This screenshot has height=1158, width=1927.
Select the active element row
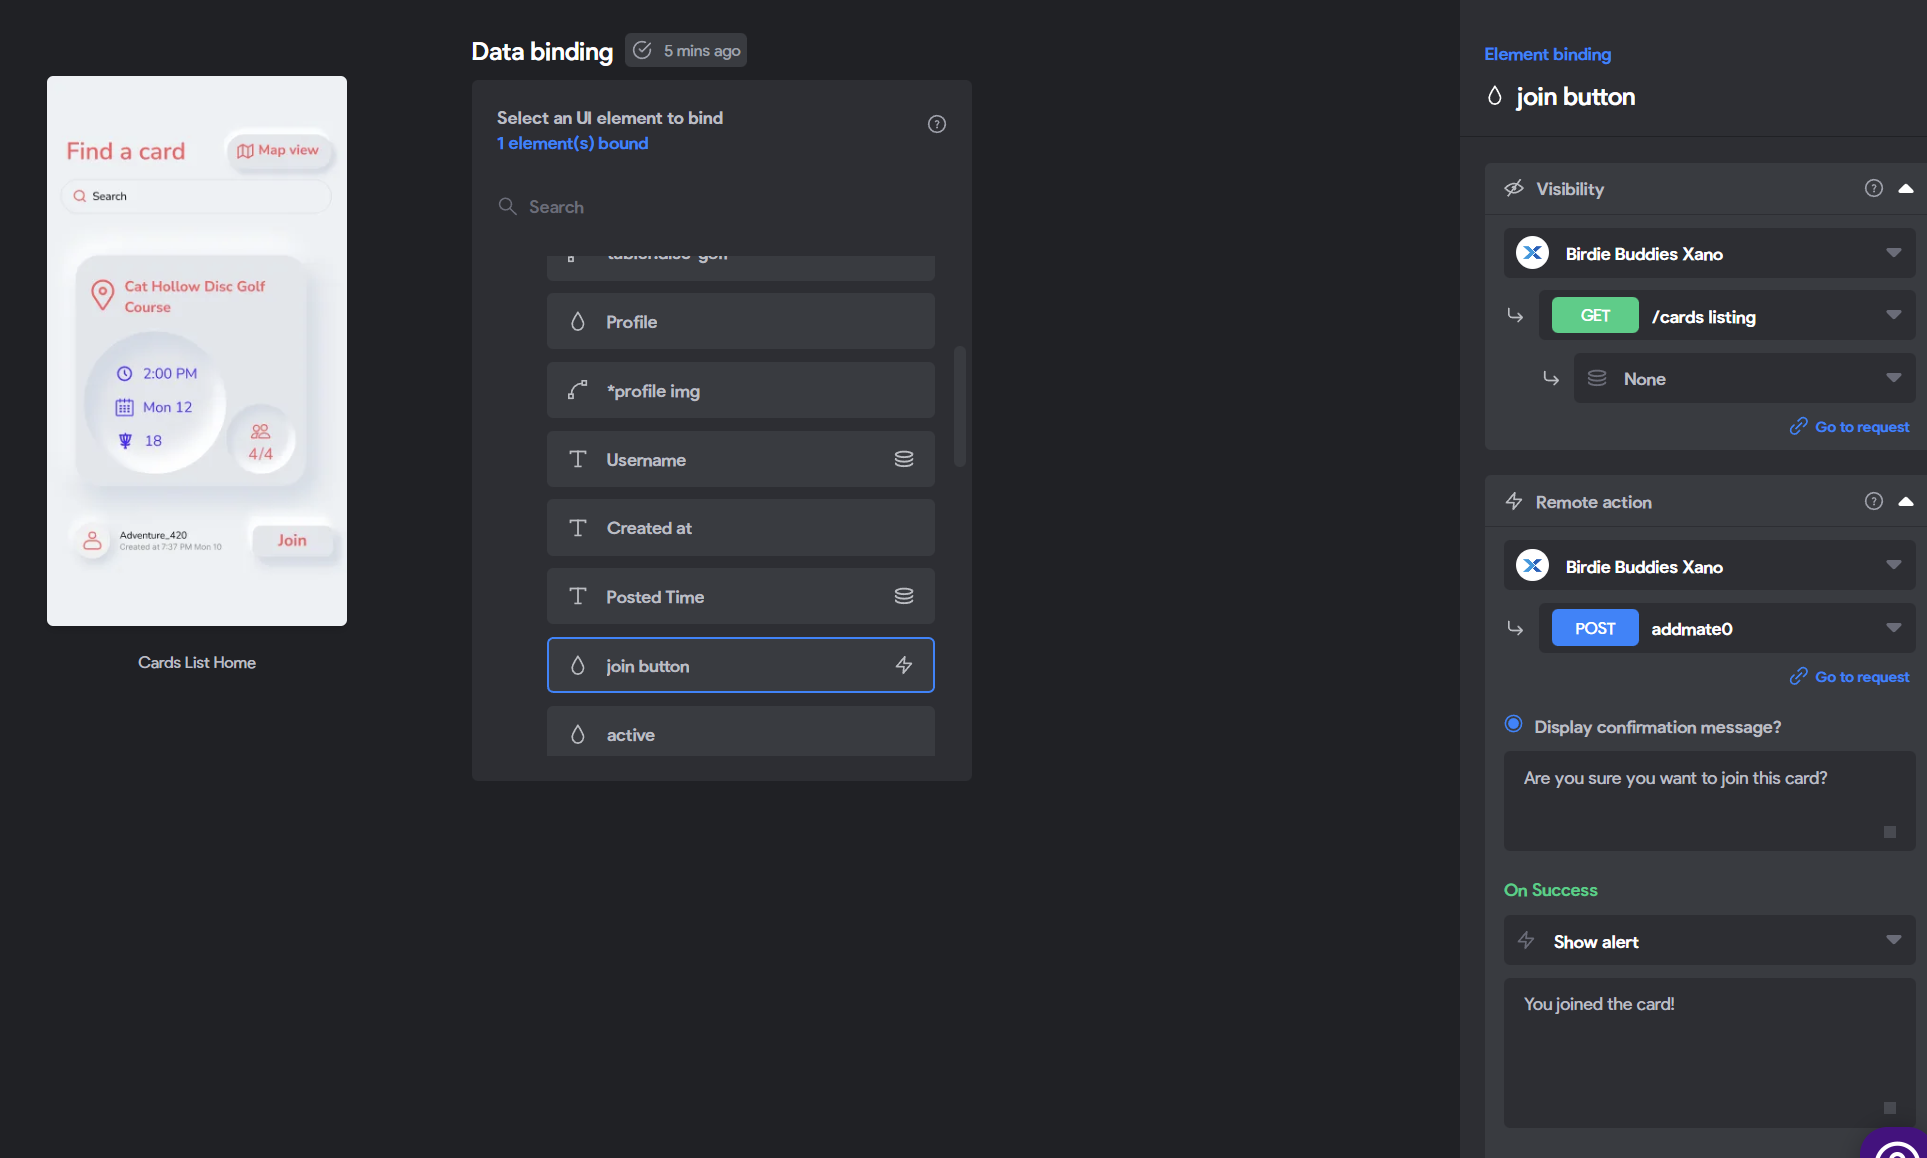pos(740,732)
